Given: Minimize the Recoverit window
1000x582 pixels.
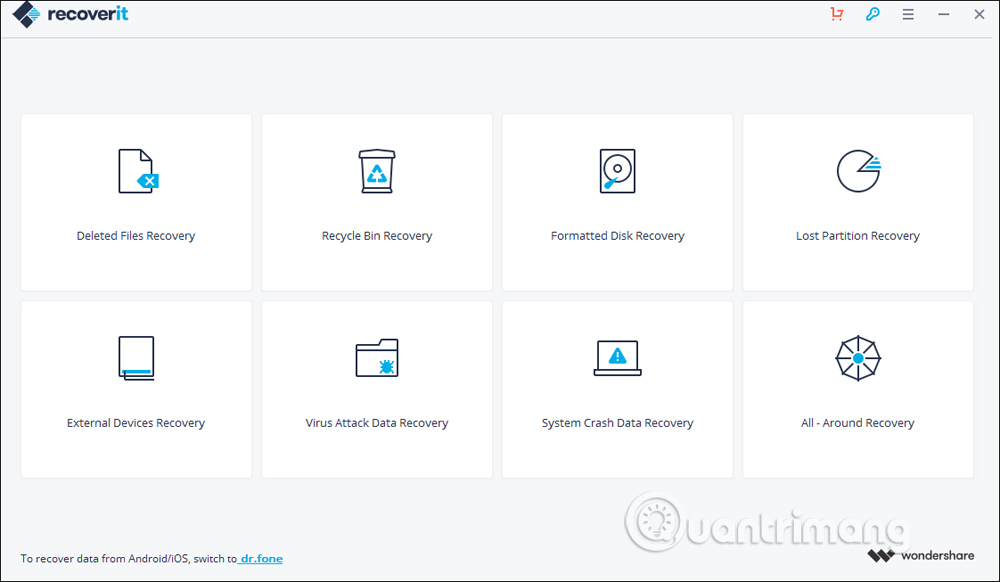Looking at the screenshot, I should tap(943, 14).
